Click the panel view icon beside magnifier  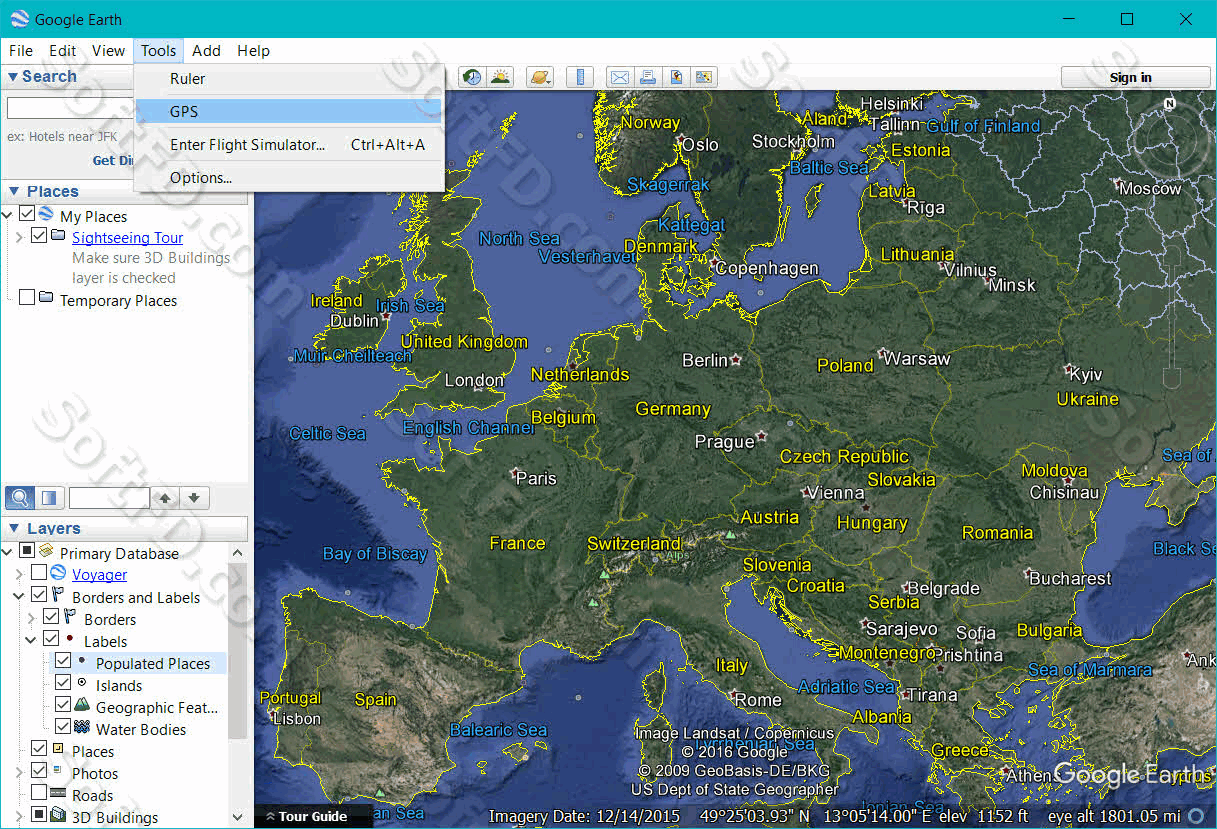point(50,497)
